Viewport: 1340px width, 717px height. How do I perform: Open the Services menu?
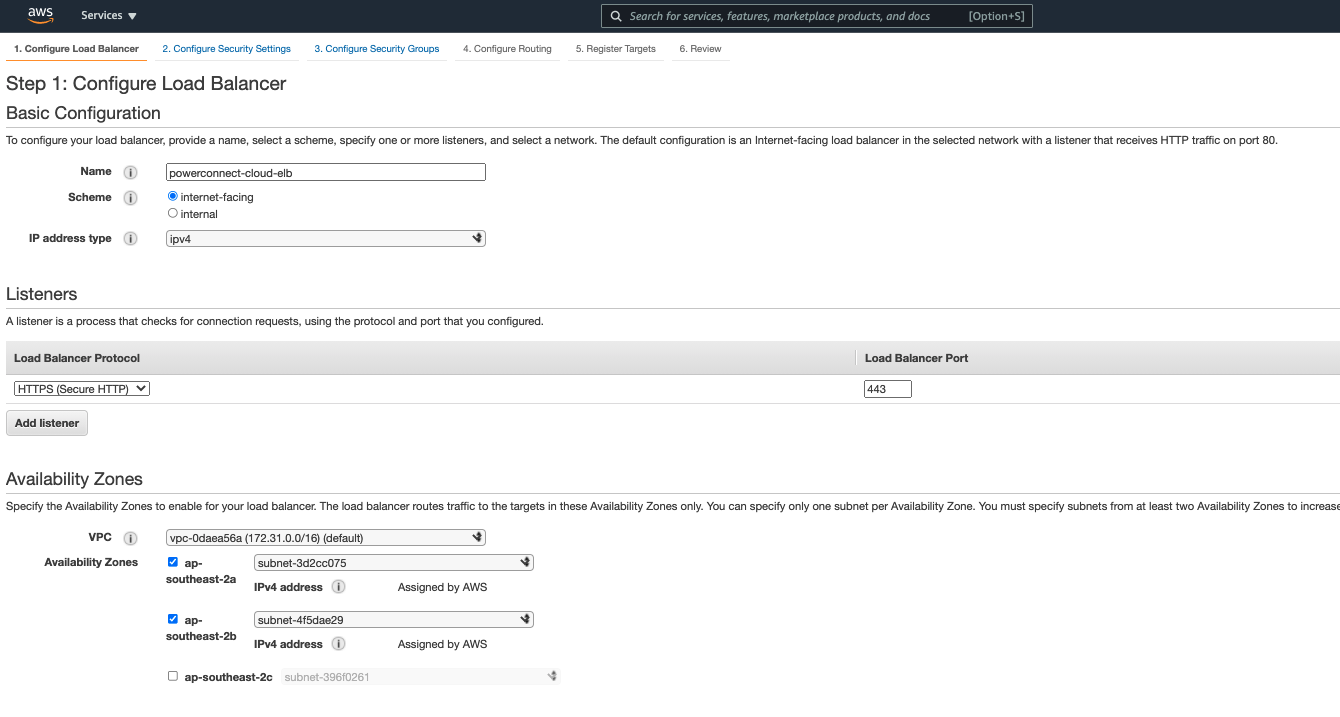[x=109, y=16]
